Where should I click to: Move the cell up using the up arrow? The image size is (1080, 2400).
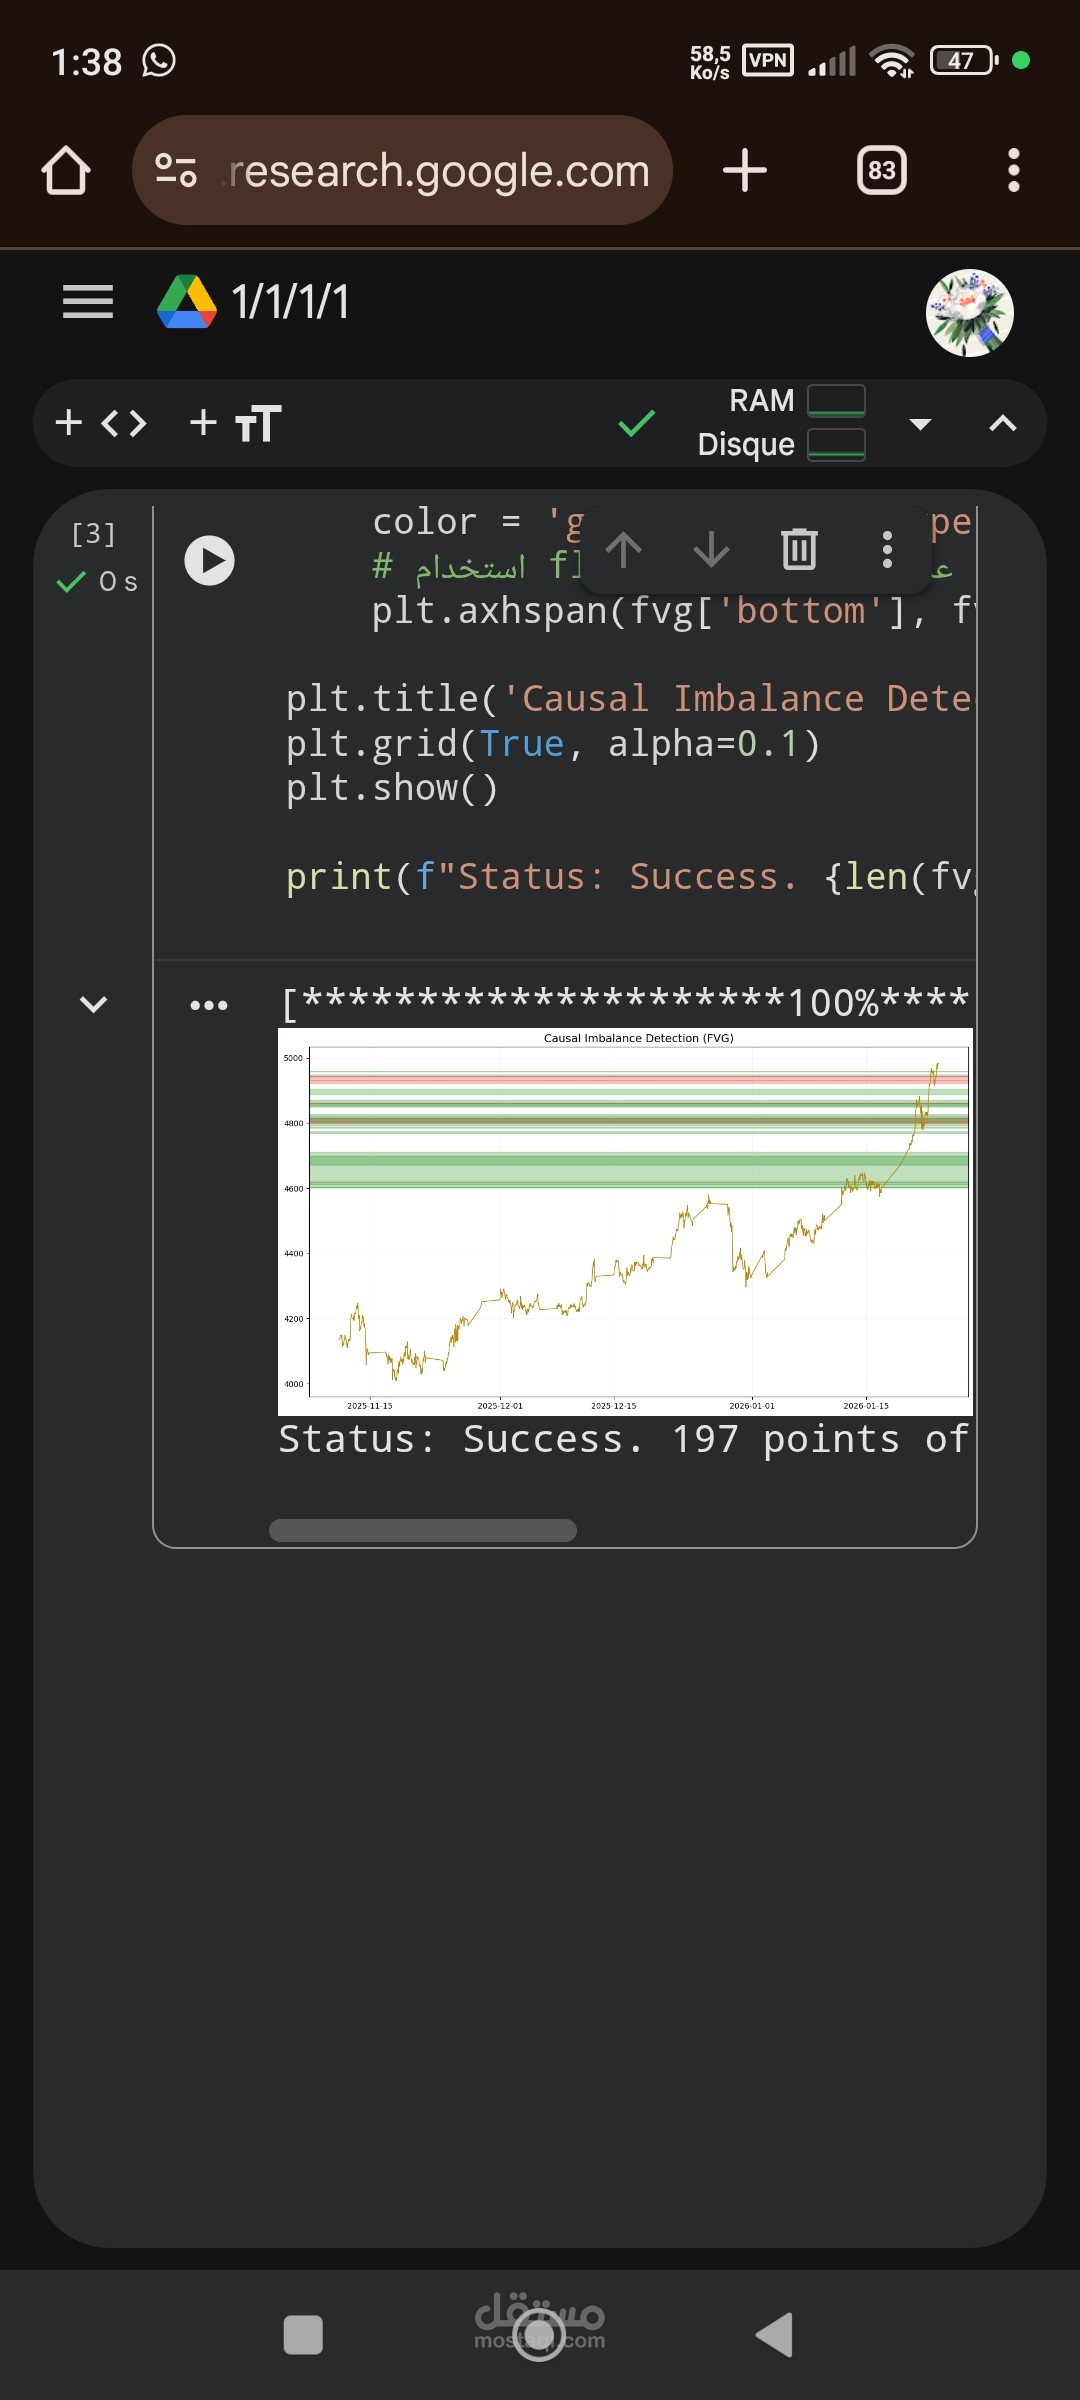(623, 551)
